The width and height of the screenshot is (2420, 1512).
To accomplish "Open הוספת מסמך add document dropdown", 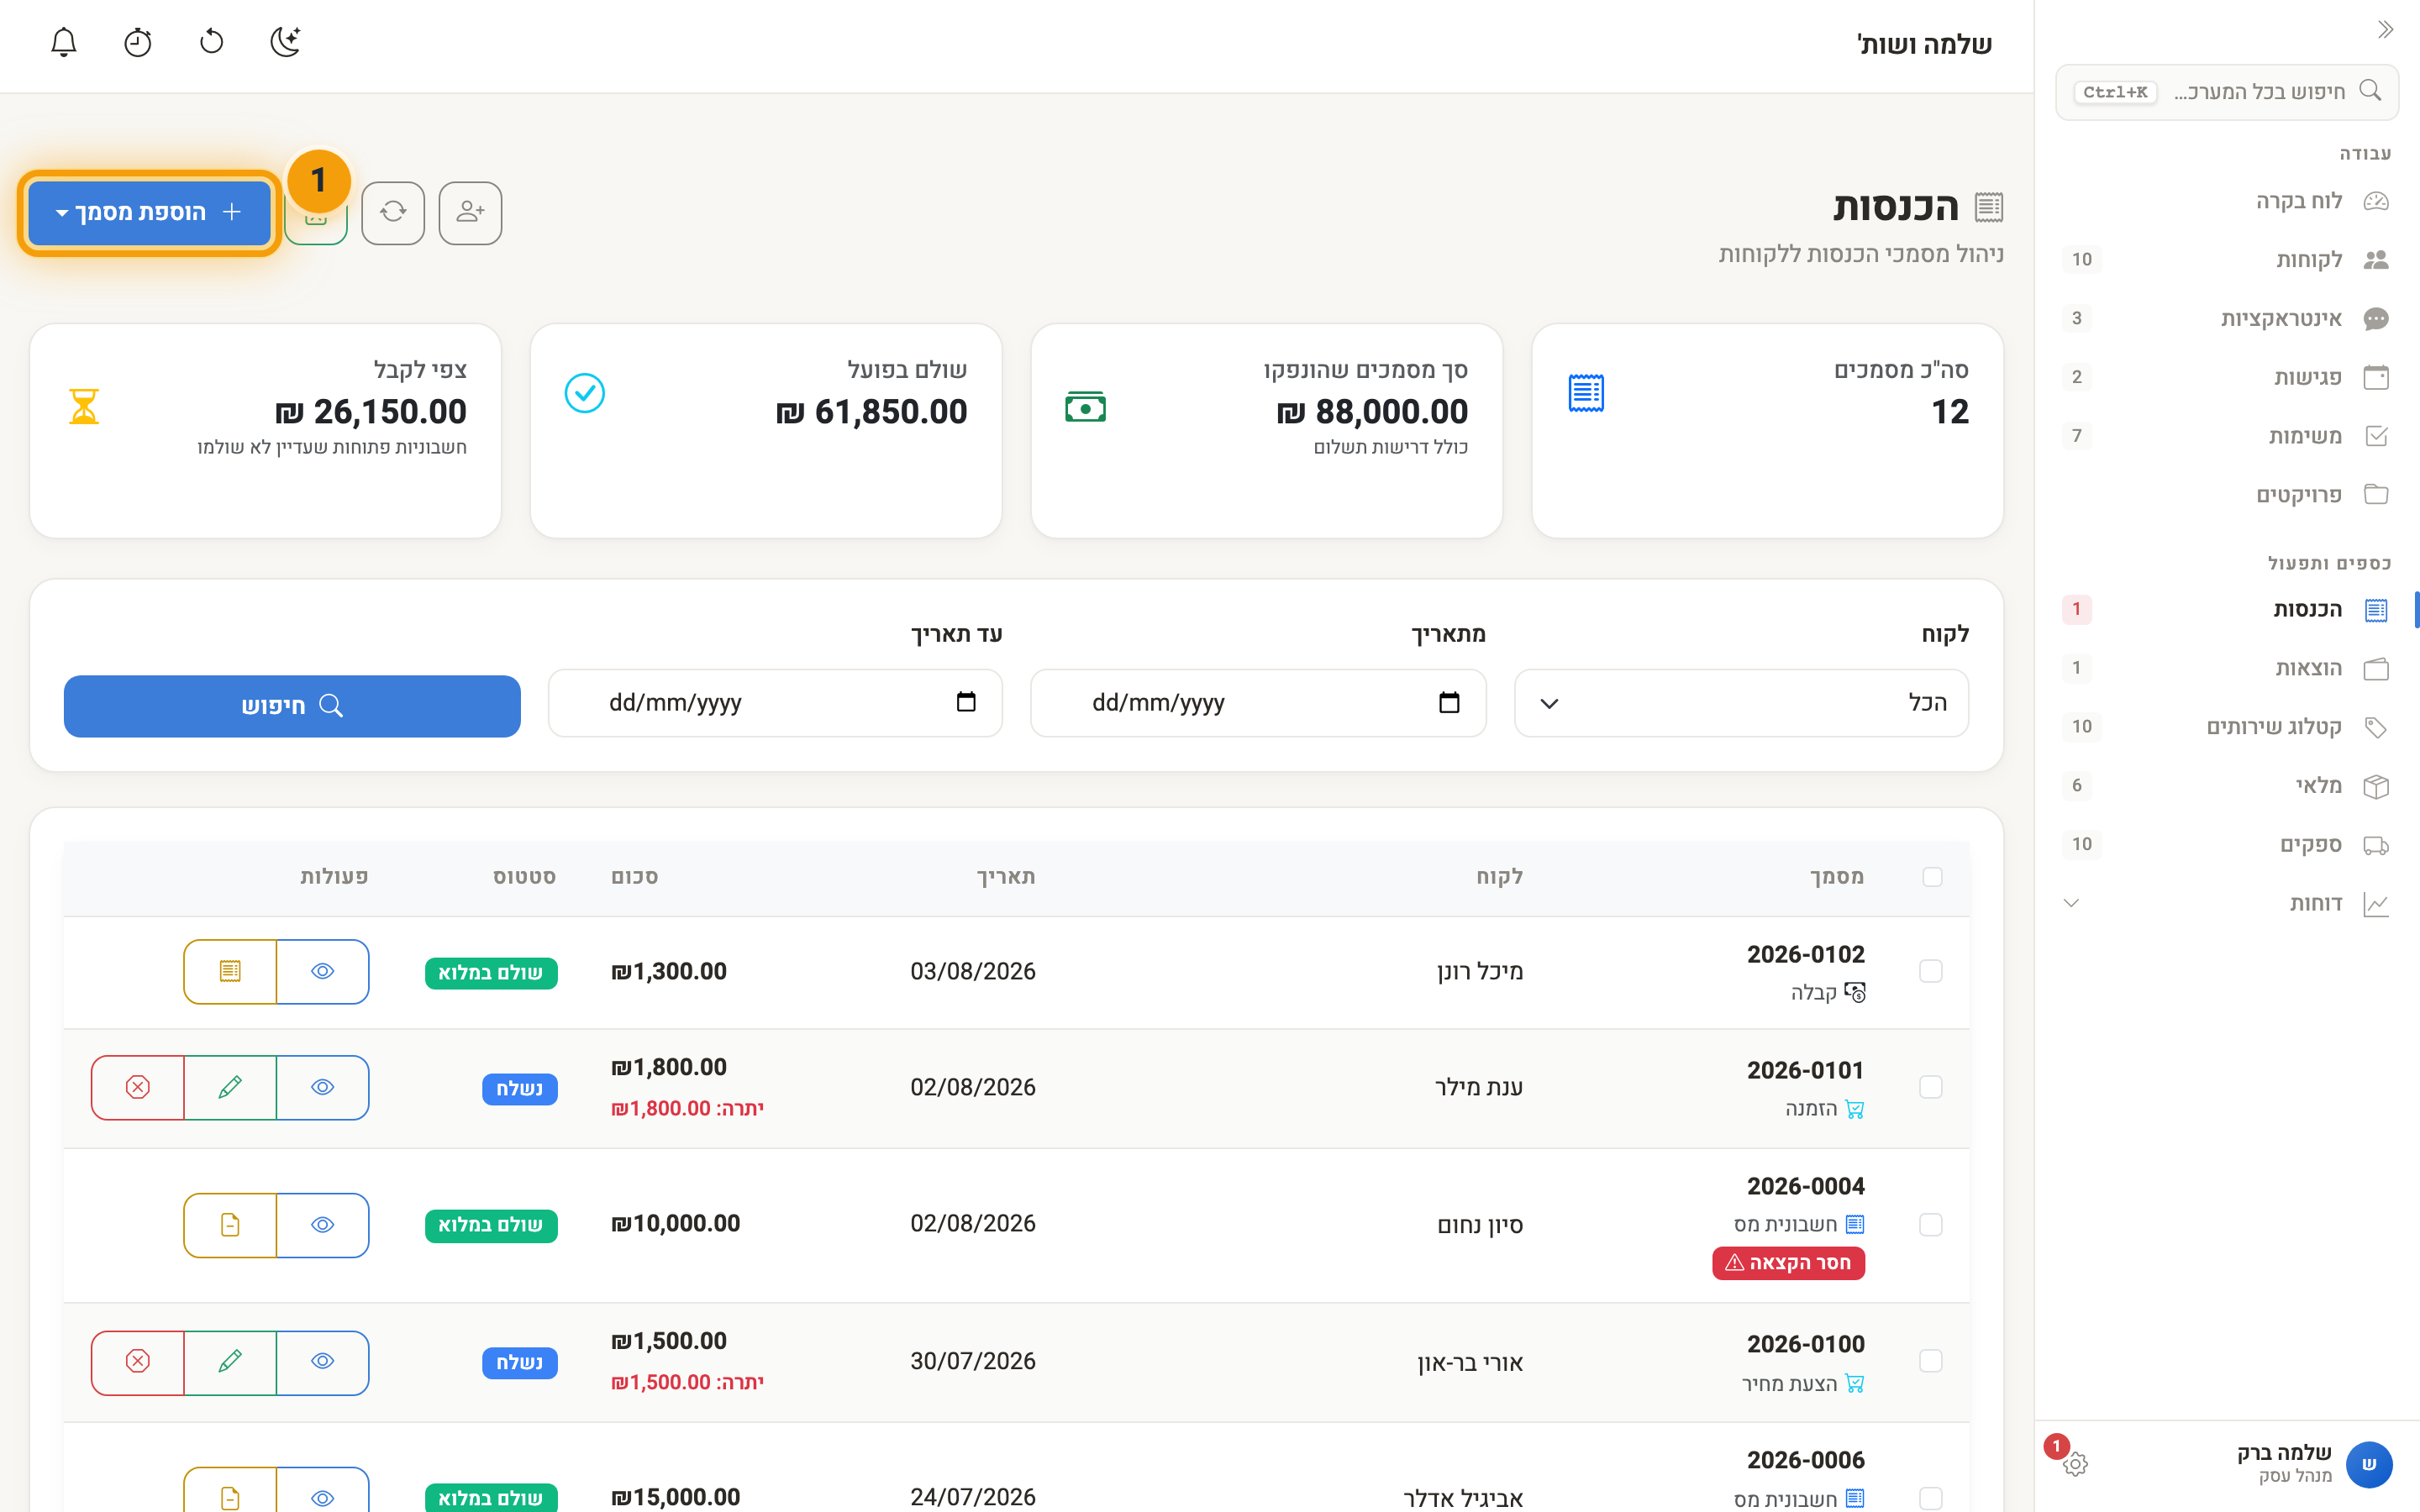I will coord(149,212).
